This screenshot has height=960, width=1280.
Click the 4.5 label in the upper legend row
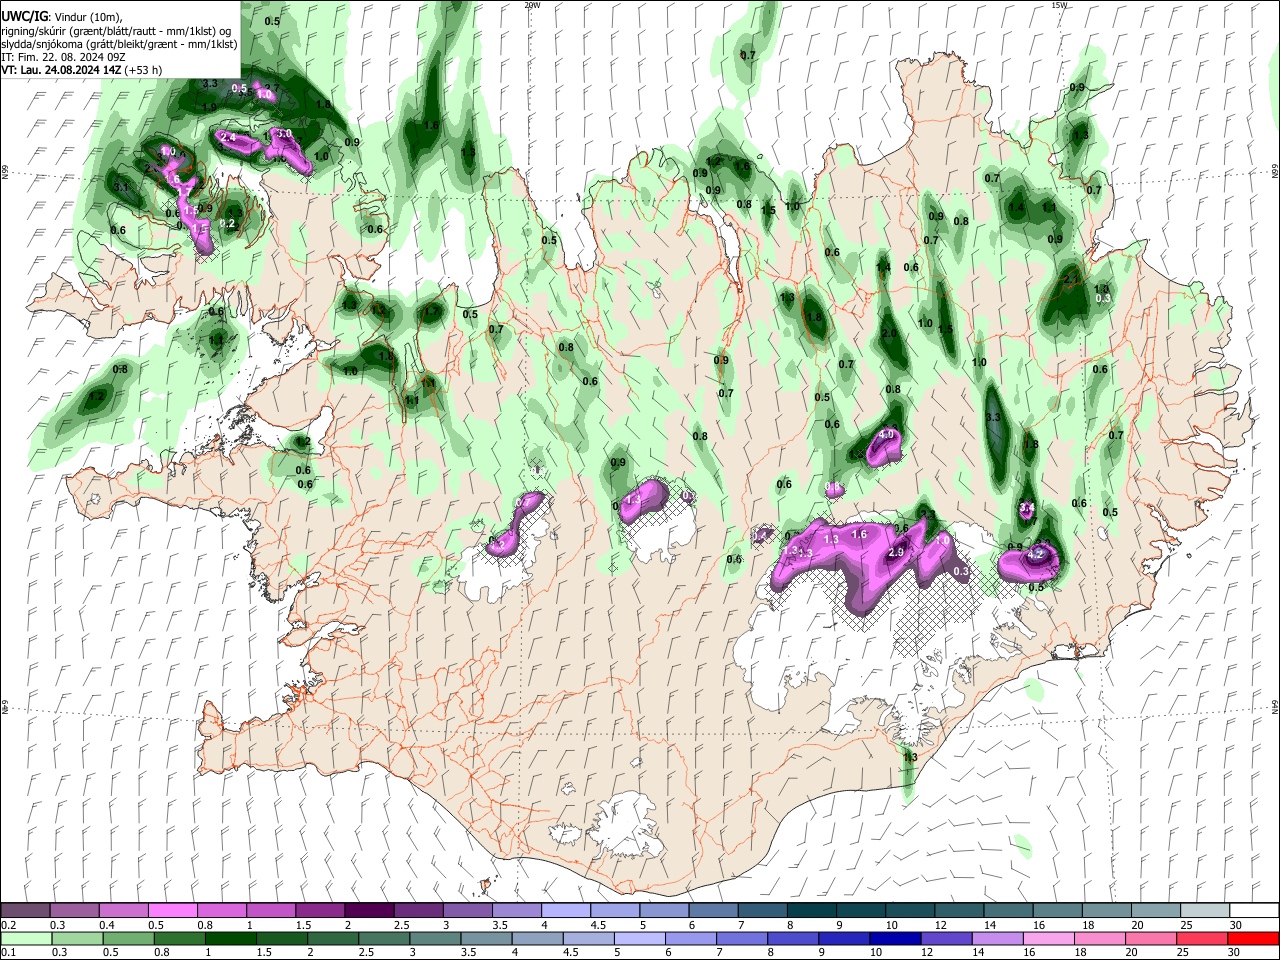point(597,925)
